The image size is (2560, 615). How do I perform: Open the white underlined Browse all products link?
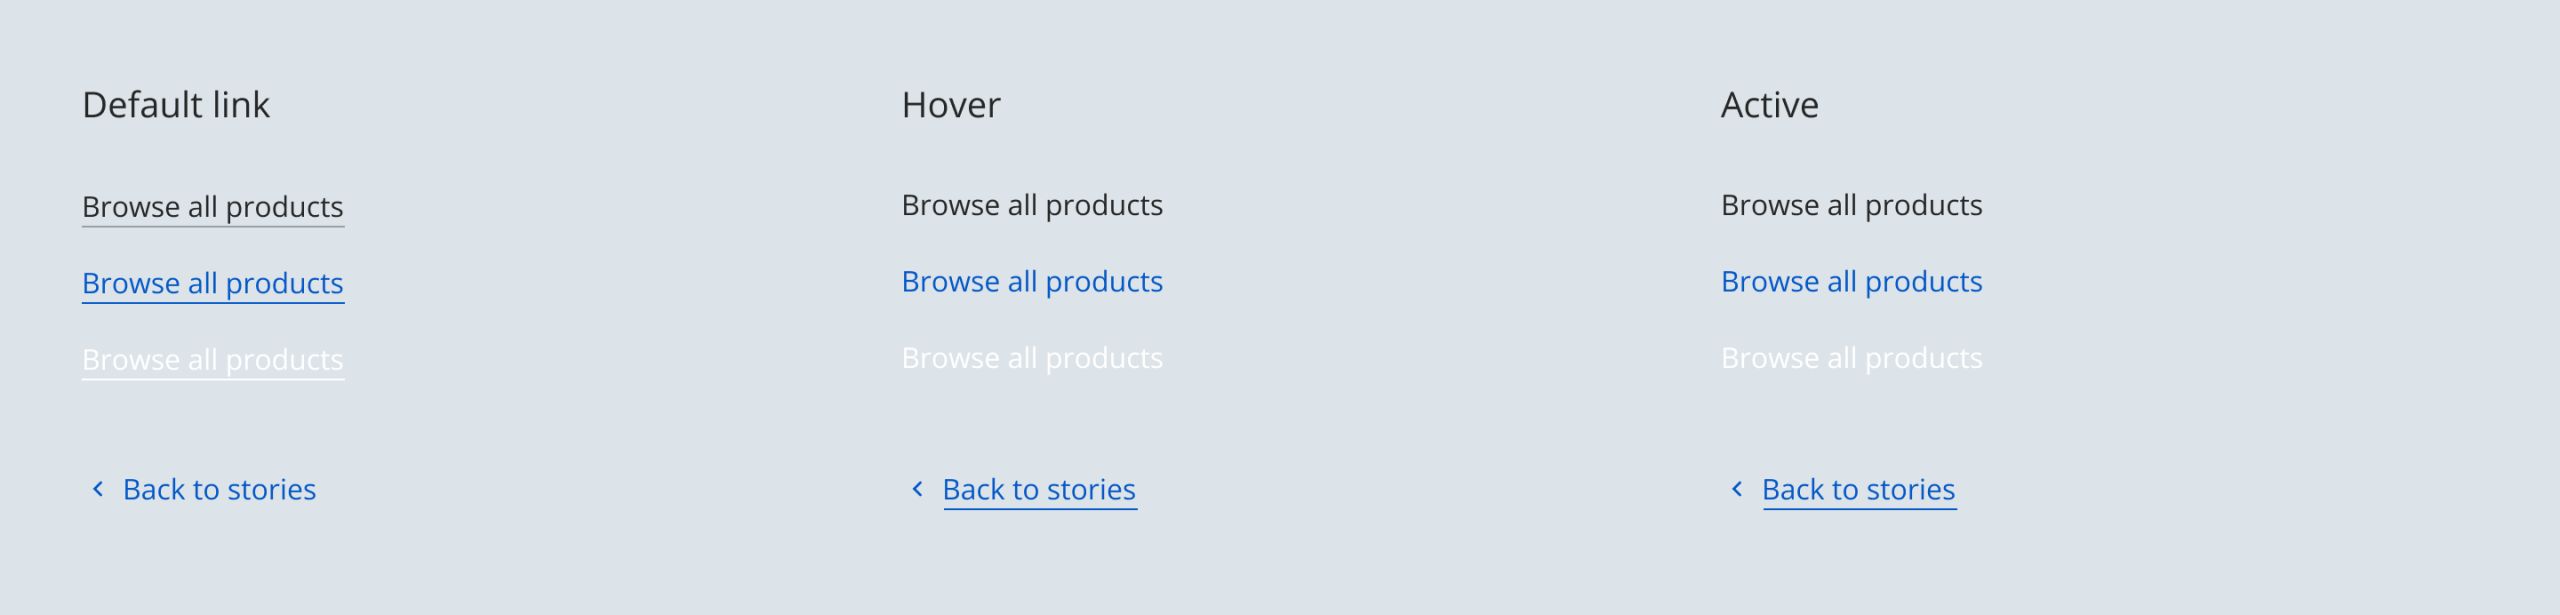click(x=212, y=360)
